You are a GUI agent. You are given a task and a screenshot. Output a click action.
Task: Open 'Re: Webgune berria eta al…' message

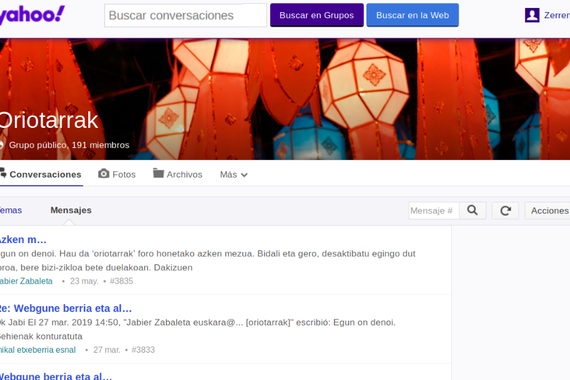[x=66, y=308]
